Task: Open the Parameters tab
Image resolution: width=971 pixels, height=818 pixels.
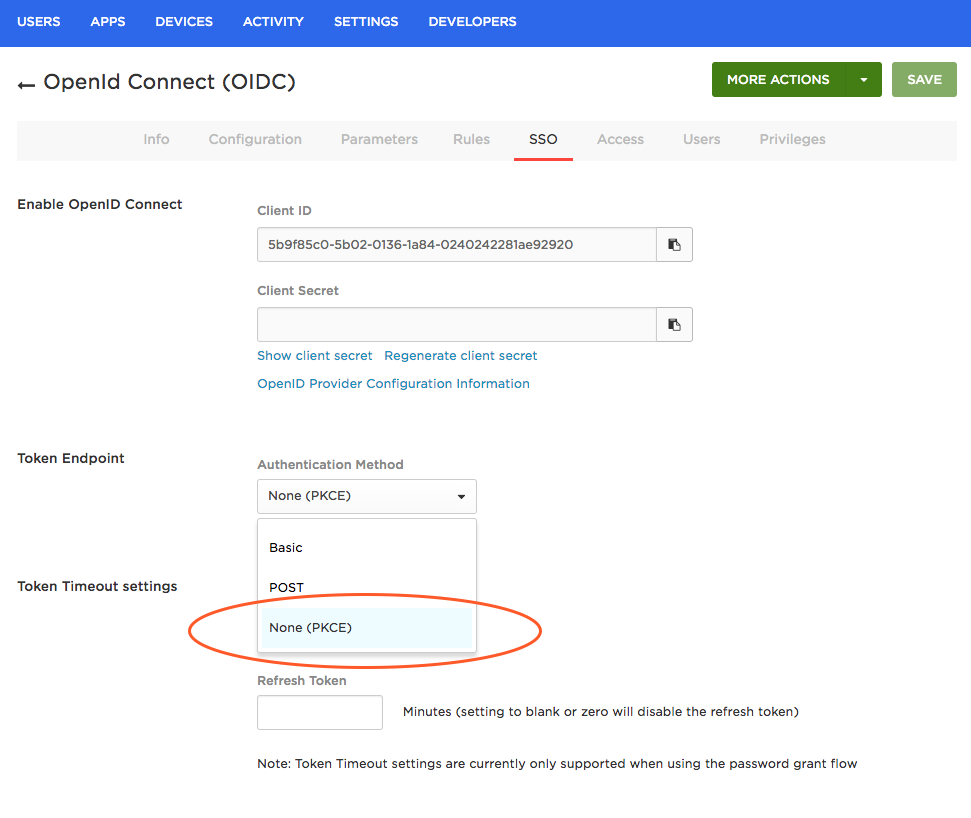Action: coord(378,139)
